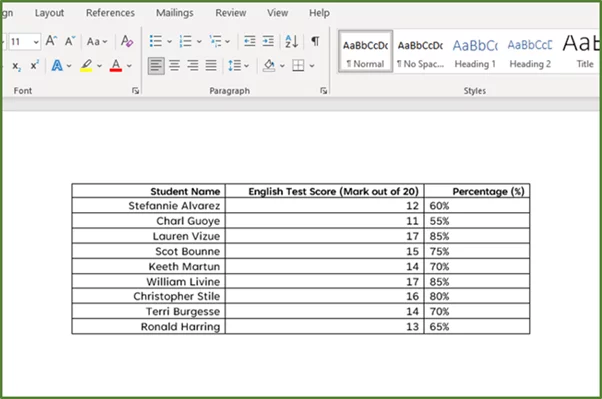Click the Scot Bounne cell

coord(149,251)
